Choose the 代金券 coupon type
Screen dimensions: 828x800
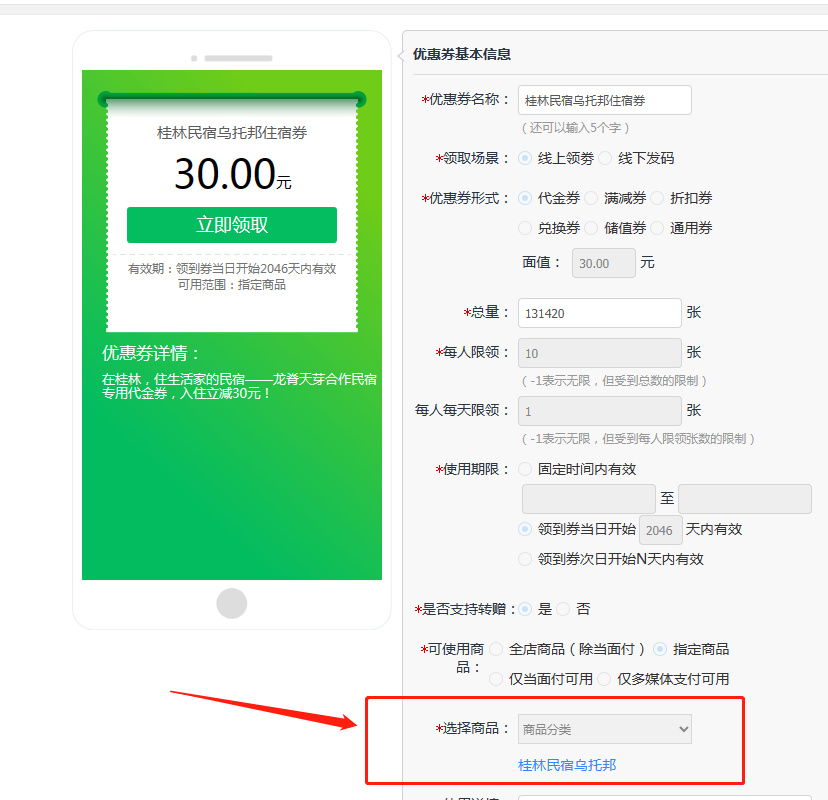(x=525, y=198)
